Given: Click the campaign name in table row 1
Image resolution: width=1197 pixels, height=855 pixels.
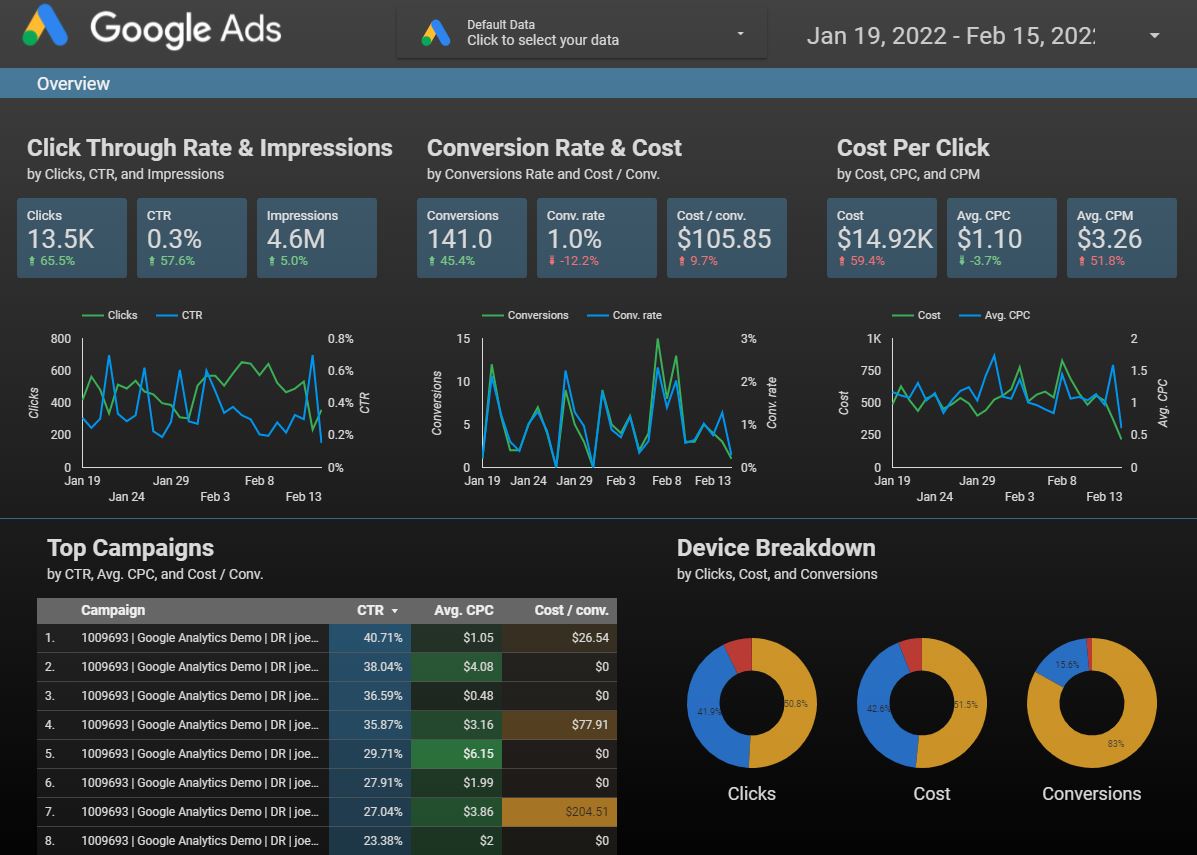Looking at the screenshot, I should (200, 637).
